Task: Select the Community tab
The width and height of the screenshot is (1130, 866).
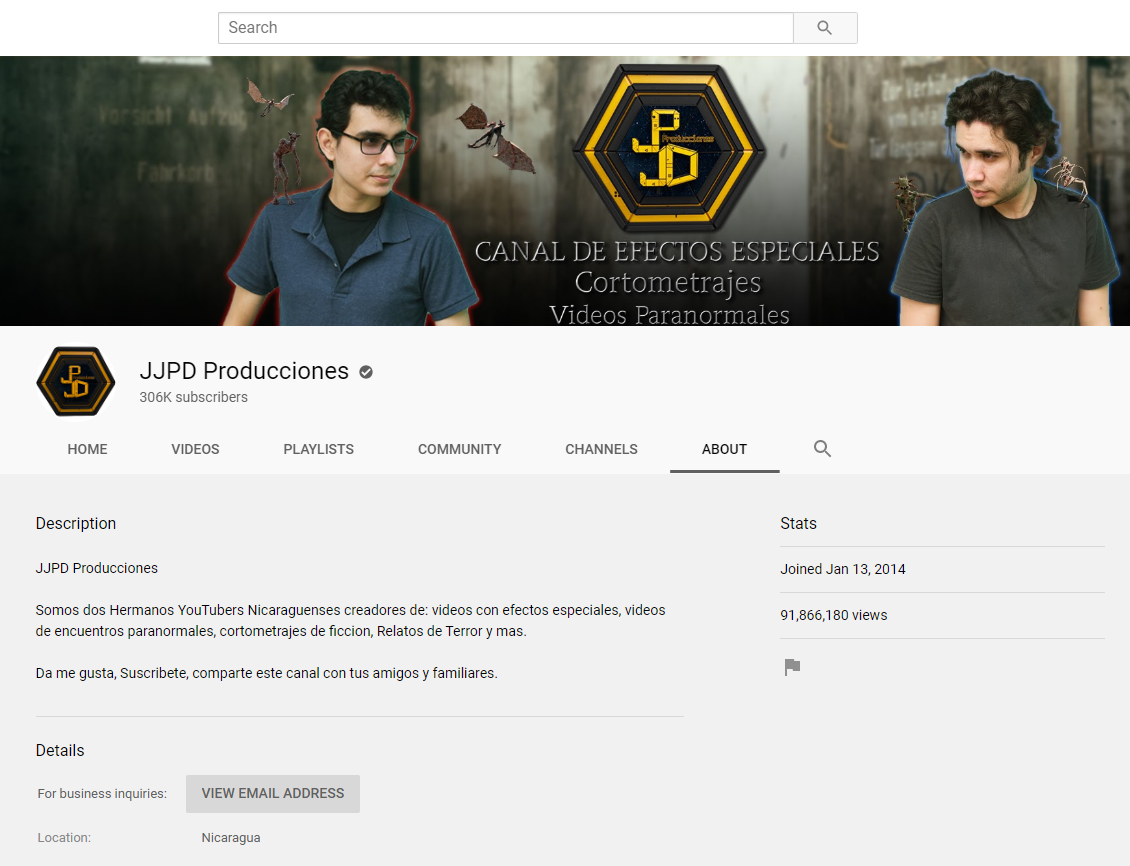Action: (x=460, y=449)
